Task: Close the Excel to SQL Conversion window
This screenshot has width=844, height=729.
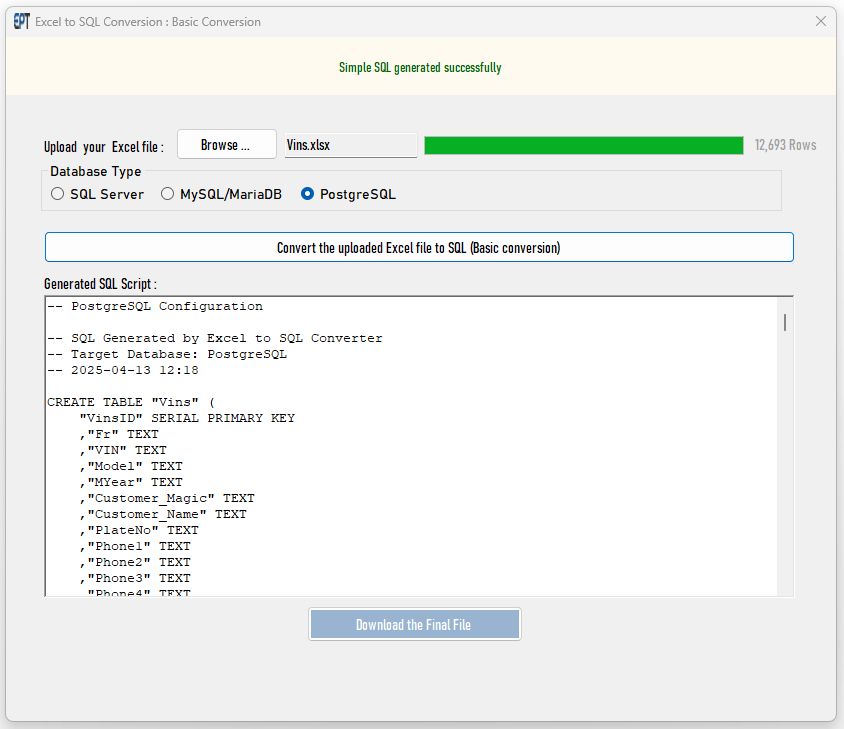Action: pyautogui.click(x=820, y=21)
